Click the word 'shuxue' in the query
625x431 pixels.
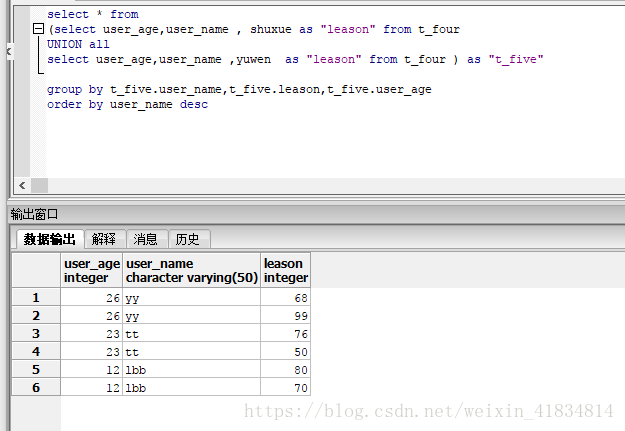[271, 30]
